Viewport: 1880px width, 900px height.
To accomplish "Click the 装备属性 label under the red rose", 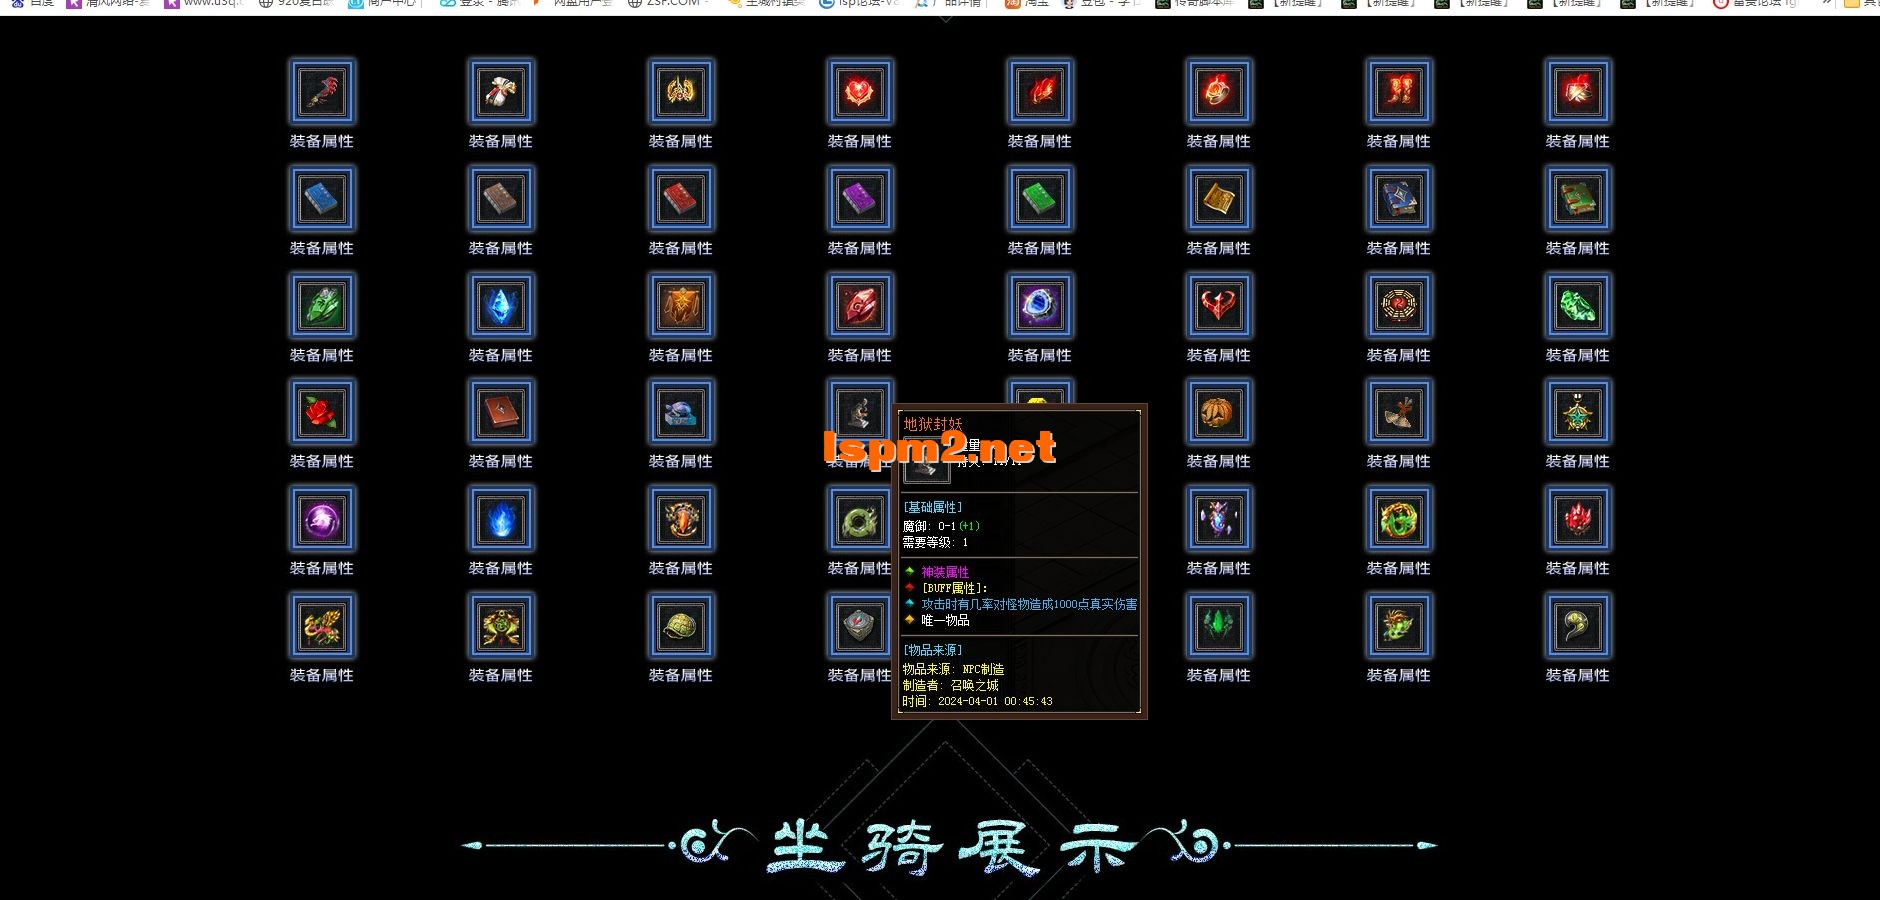I will 322,462.
